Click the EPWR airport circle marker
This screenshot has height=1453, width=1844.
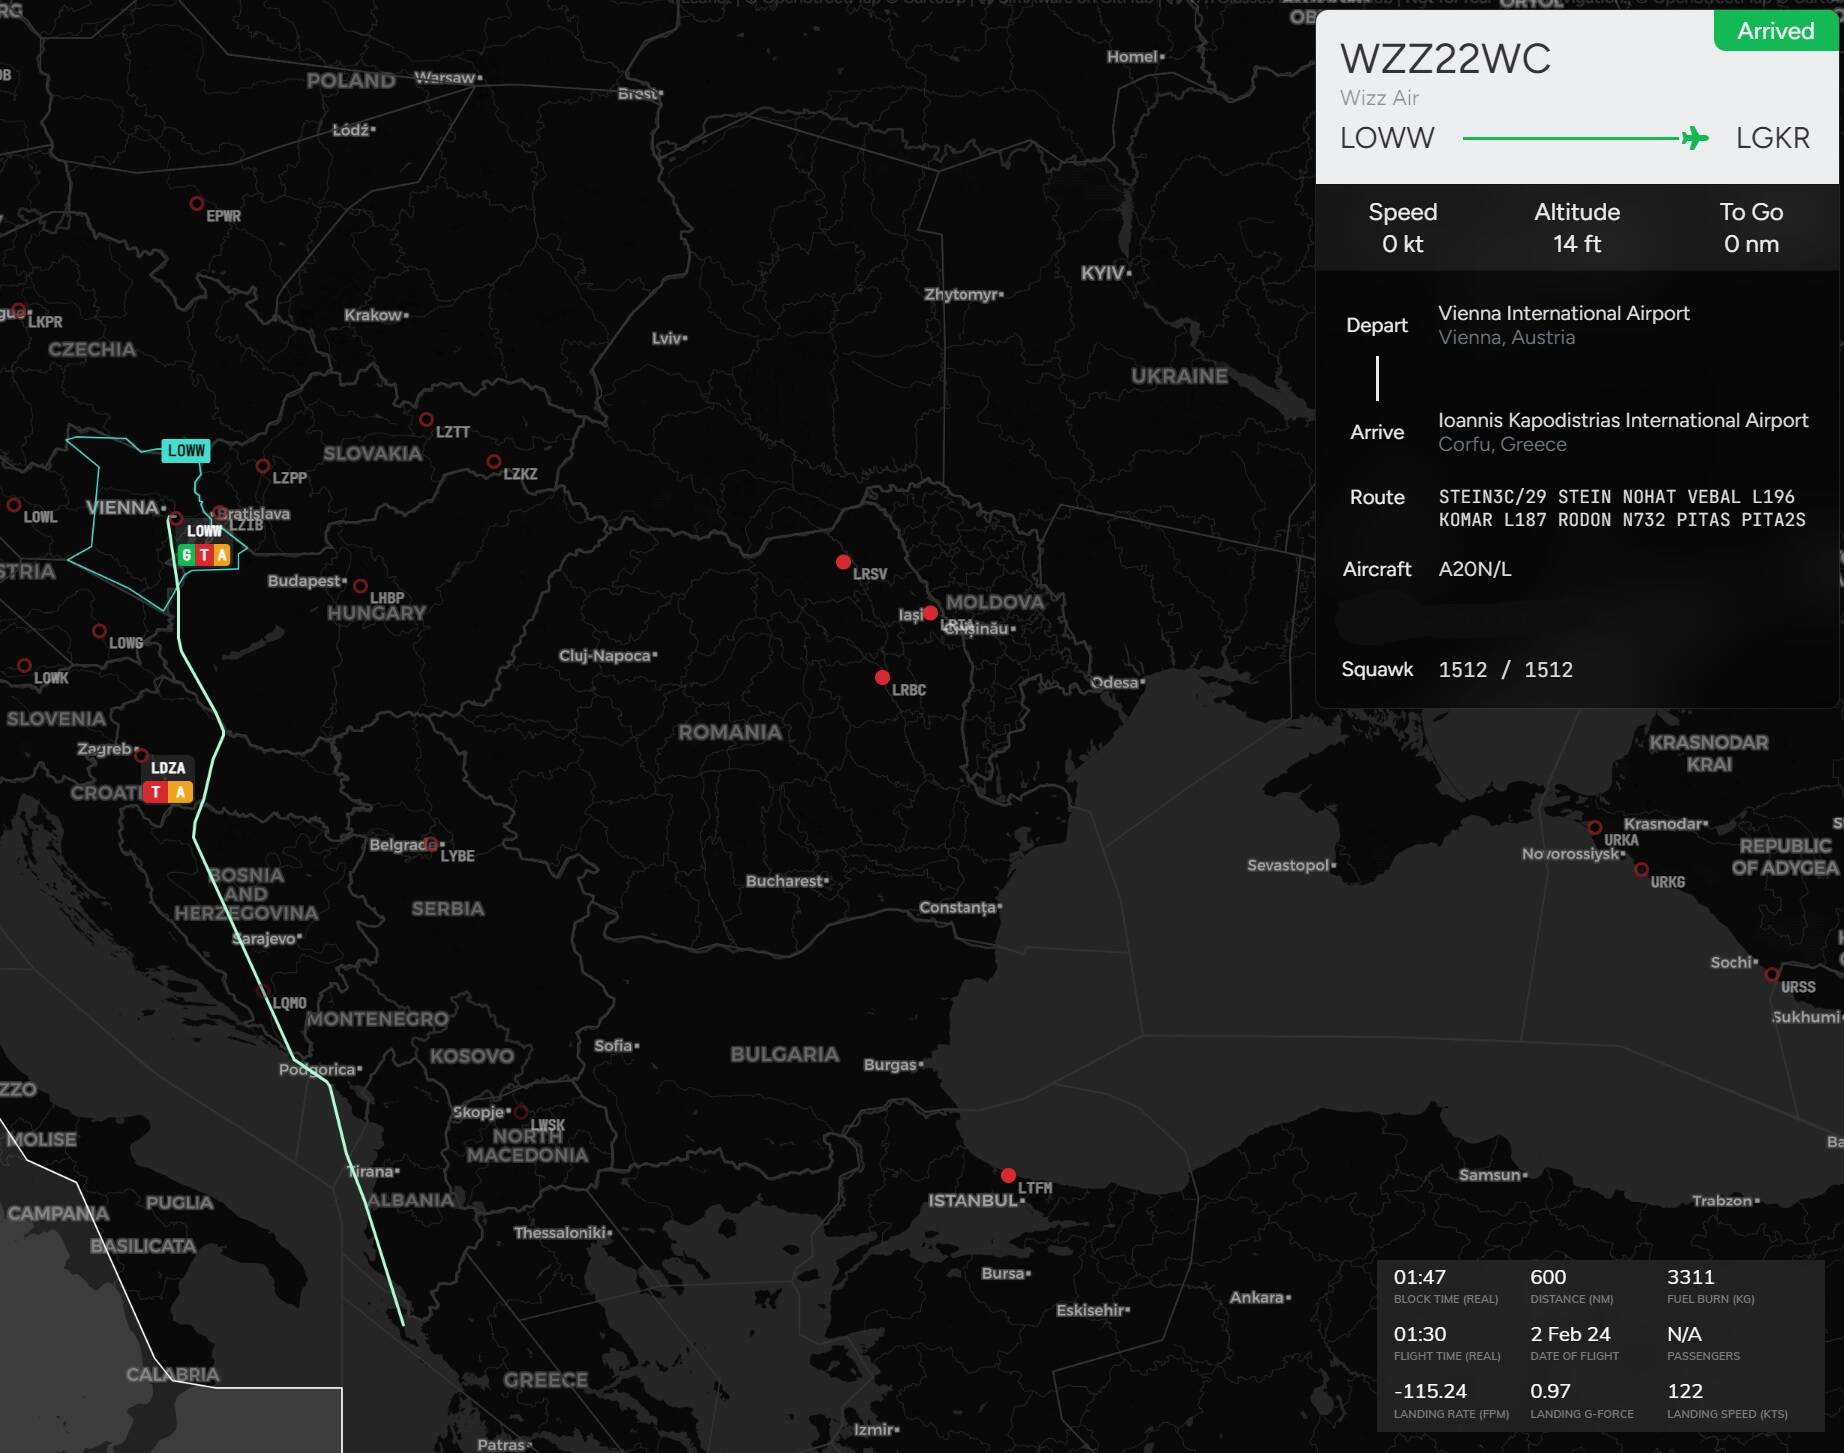tap(197, 204)
